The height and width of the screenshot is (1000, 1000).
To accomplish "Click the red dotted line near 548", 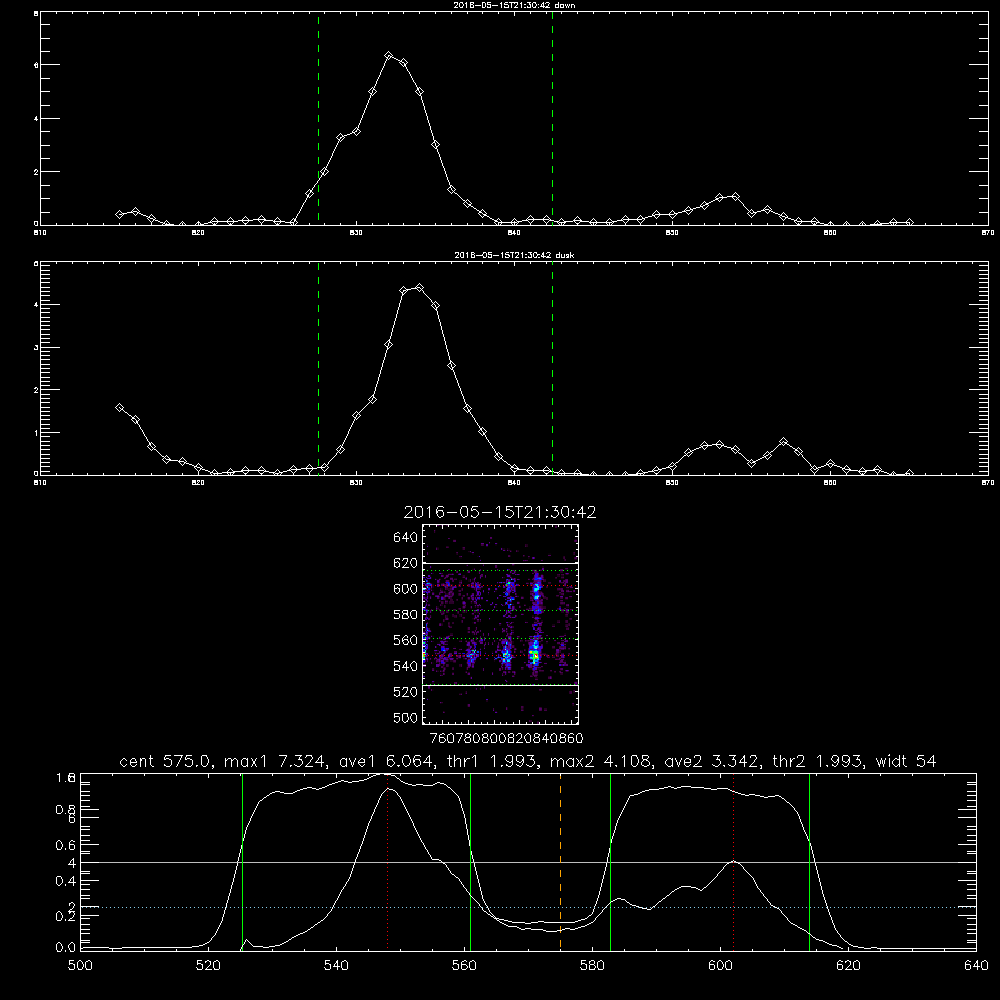I will (388, 862).
